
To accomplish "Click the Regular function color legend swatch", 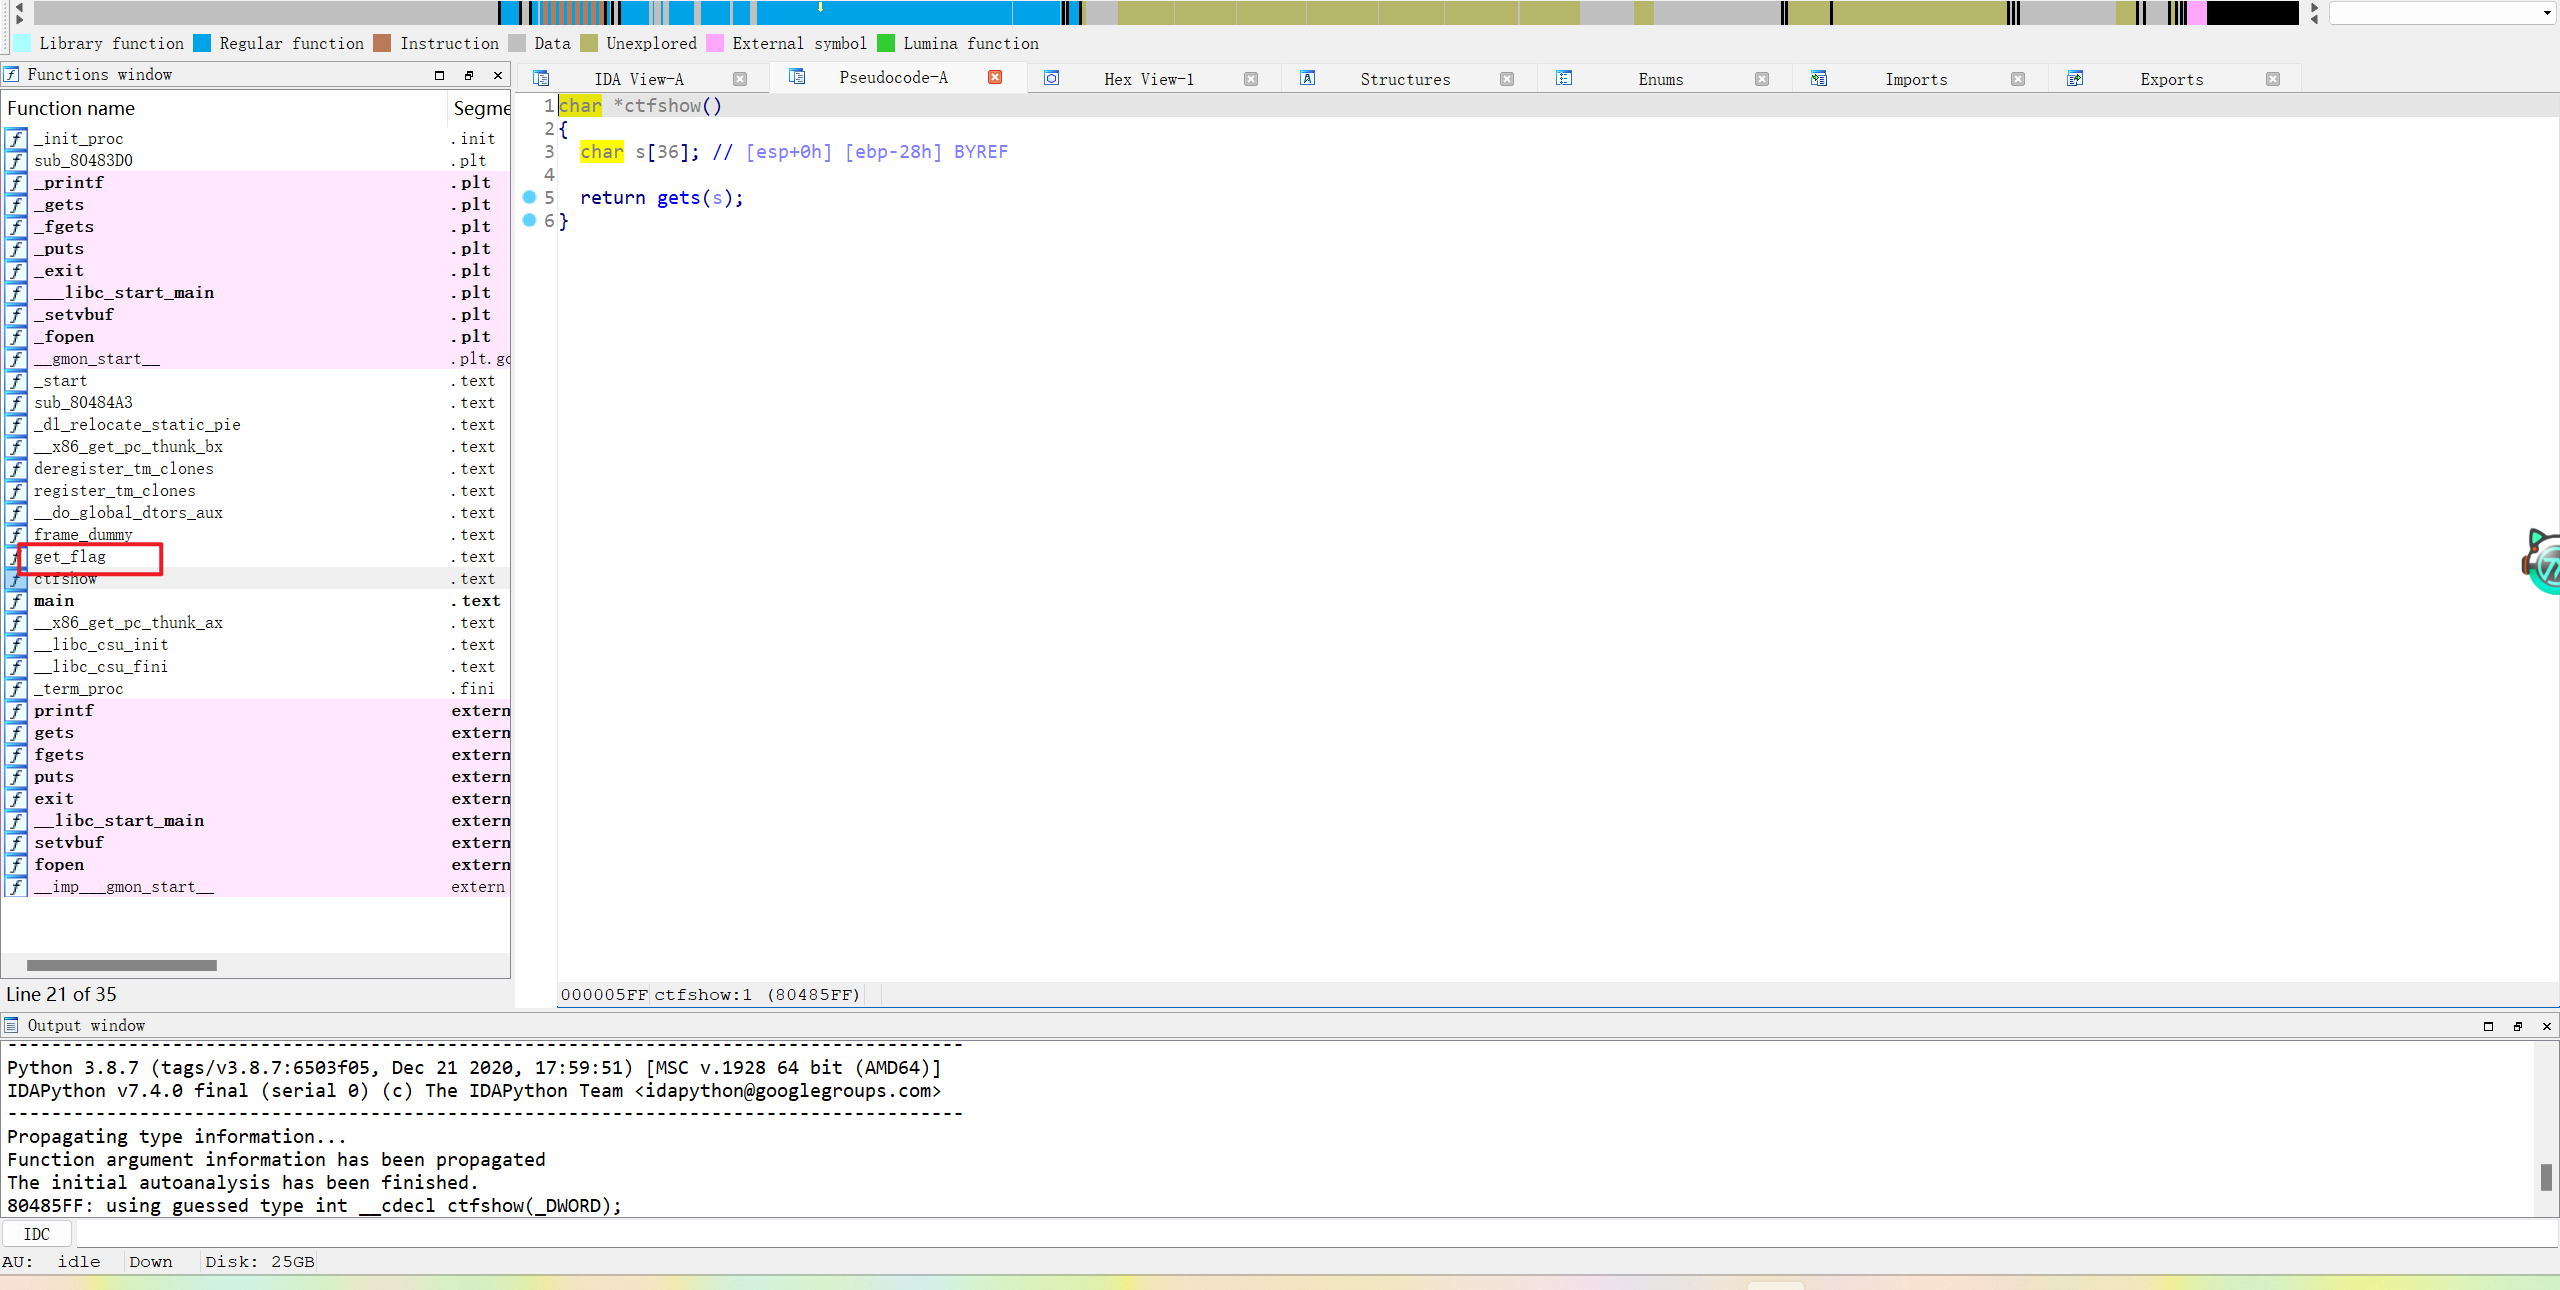I will [203, 43].
